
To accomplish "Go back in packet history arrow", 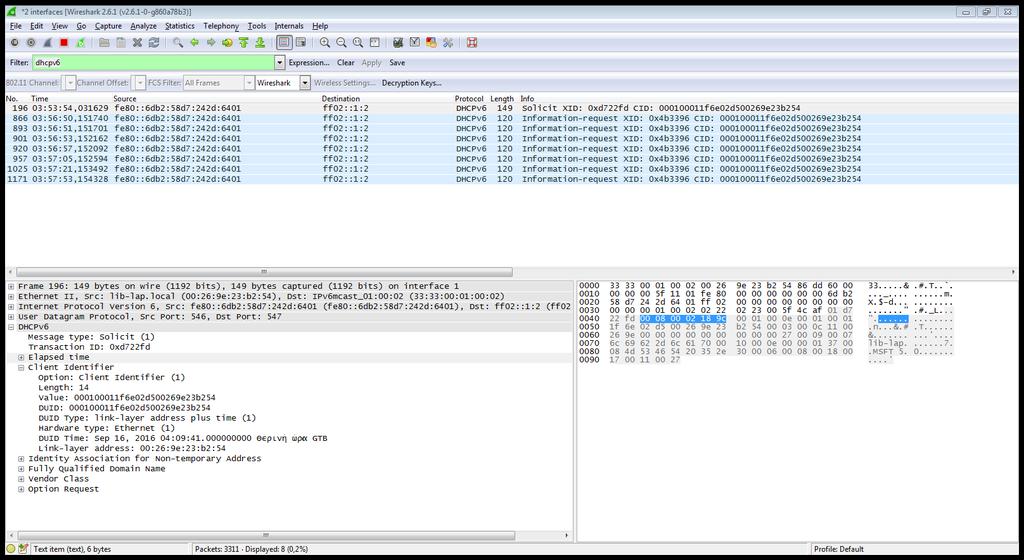I will tap(194, 42).
